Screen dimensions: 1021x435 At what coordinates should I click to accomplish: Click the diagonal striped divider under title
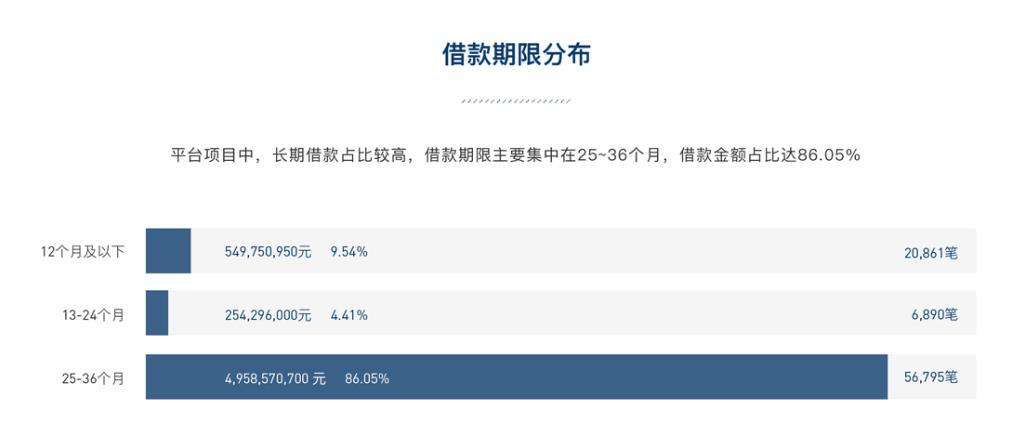(516, 102)
